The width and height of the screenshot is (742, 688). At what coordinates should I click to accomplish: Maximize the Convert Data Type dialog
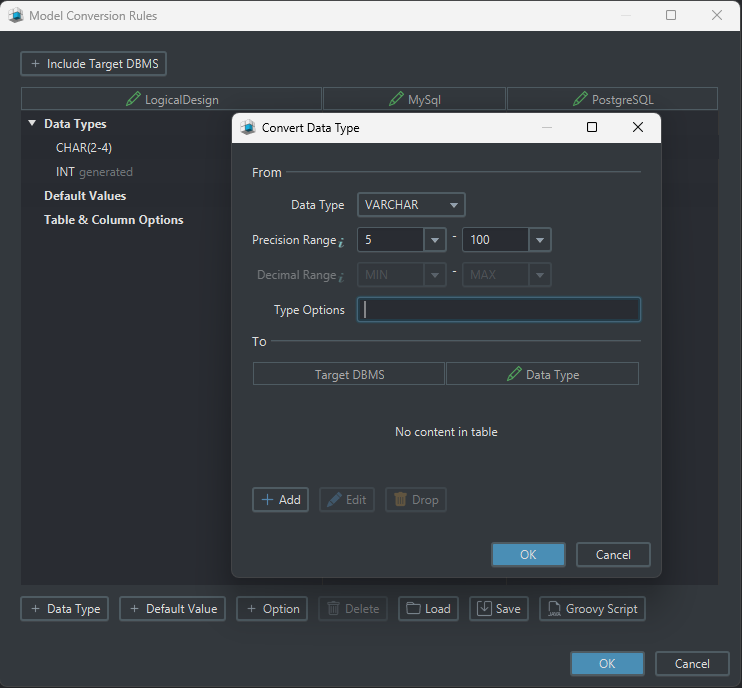[592, 127]
